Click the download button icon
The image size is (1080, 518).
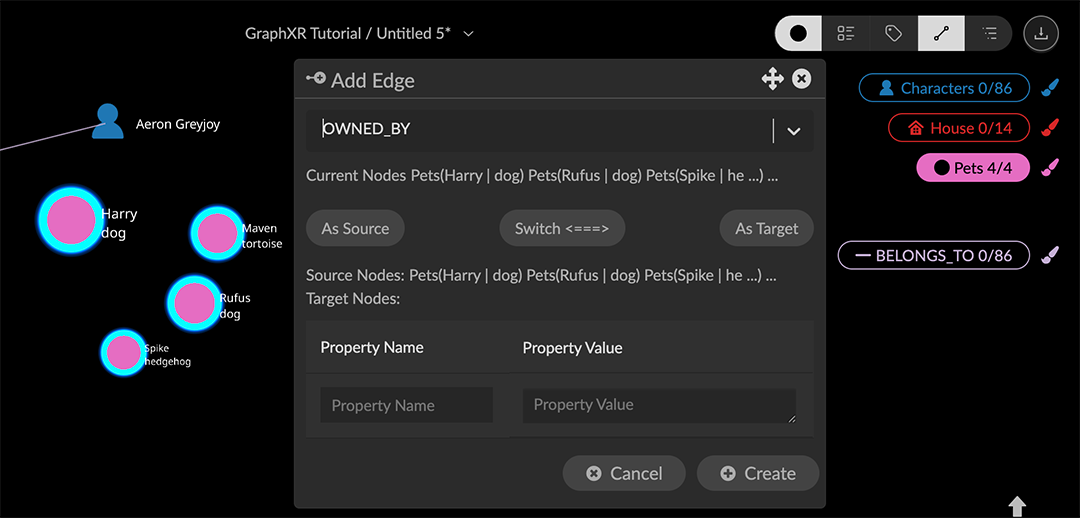click(1041, 33)
